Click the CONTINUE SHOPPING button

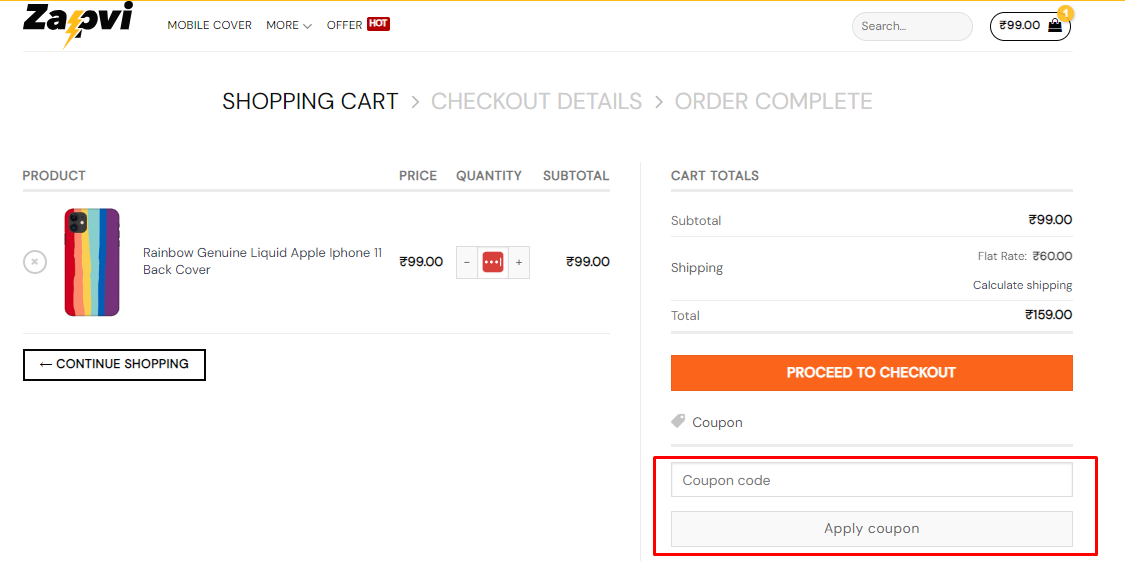[114, 364]
